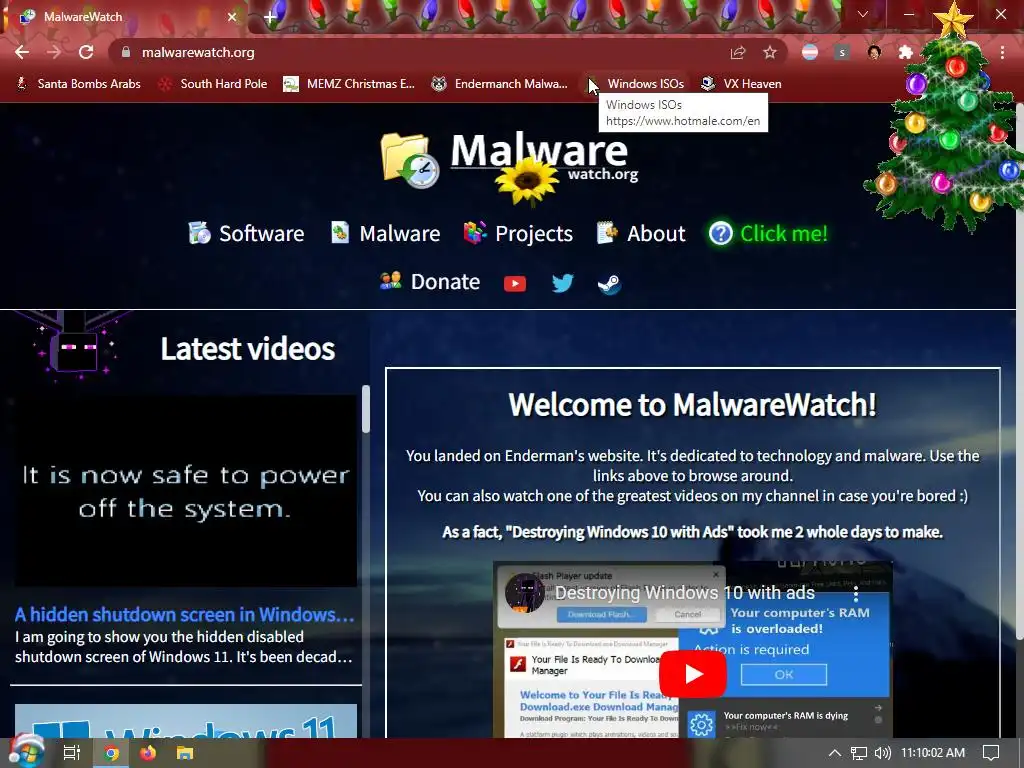Click the address bar with malwarewatch.org
The width and height of the screenshot is (1024, 768).
point(418,52)
